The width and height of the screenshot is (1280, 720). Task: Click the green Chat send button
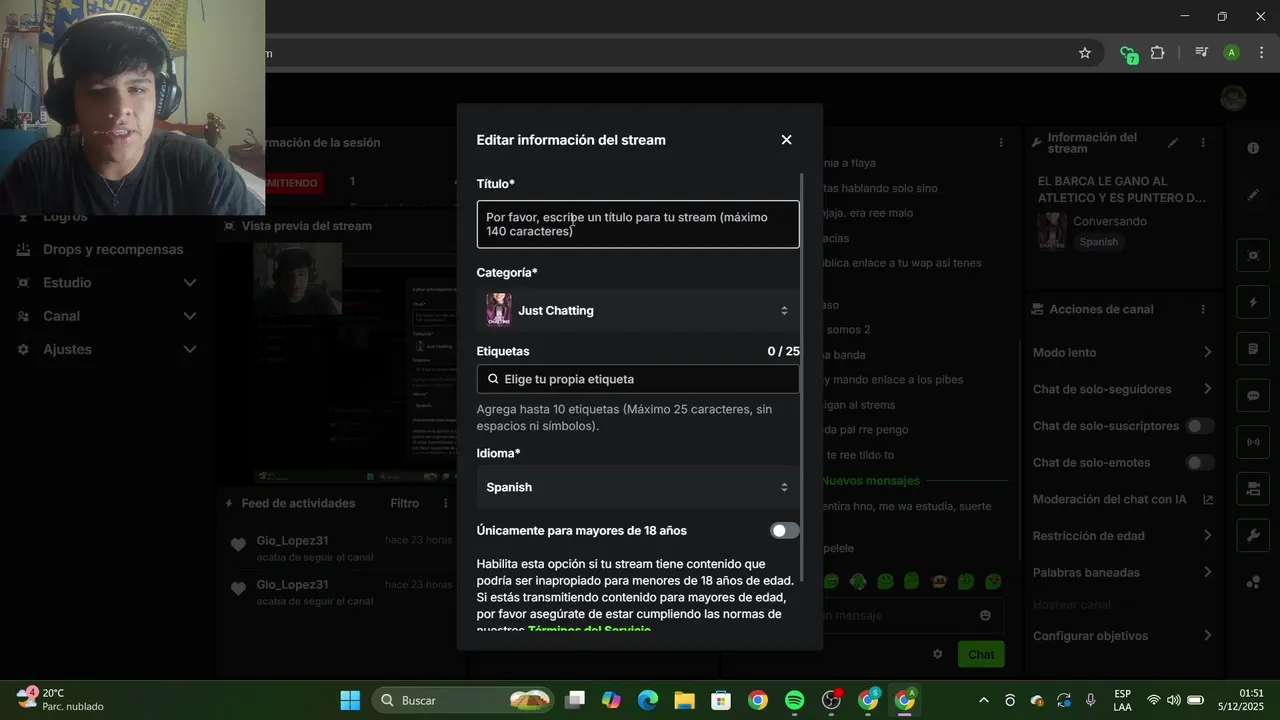[981, 654]
